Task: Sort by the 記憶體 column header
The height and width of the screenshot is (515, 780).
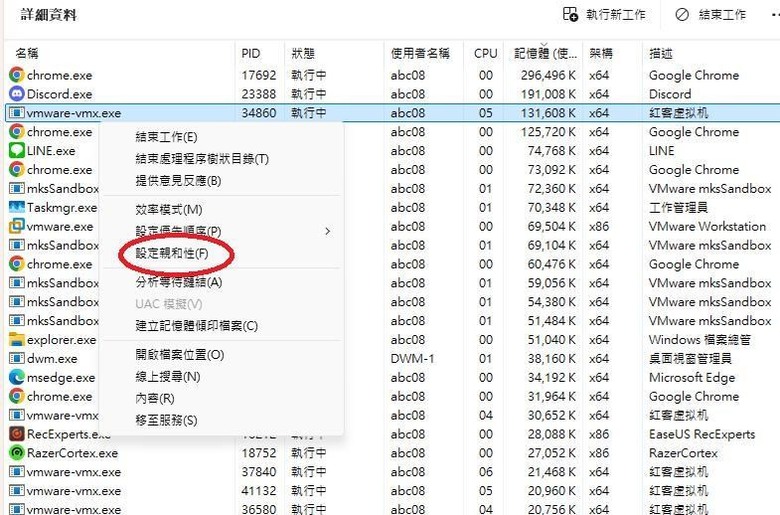Action: (x=545, y=53)
